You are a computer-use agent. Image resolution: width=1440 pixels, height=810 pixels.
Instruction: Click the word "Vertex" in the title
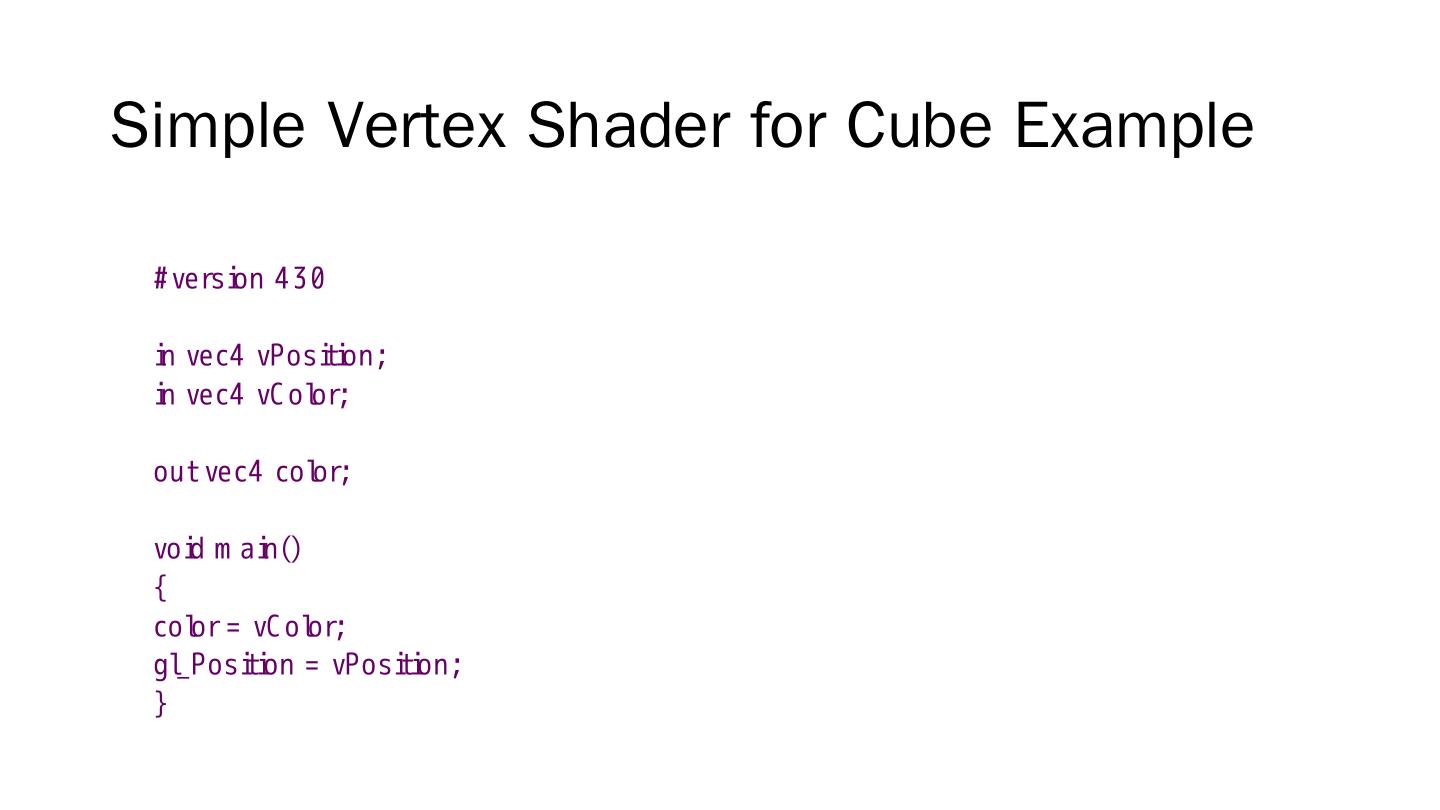pyautogui.click(x=417, y=127)
